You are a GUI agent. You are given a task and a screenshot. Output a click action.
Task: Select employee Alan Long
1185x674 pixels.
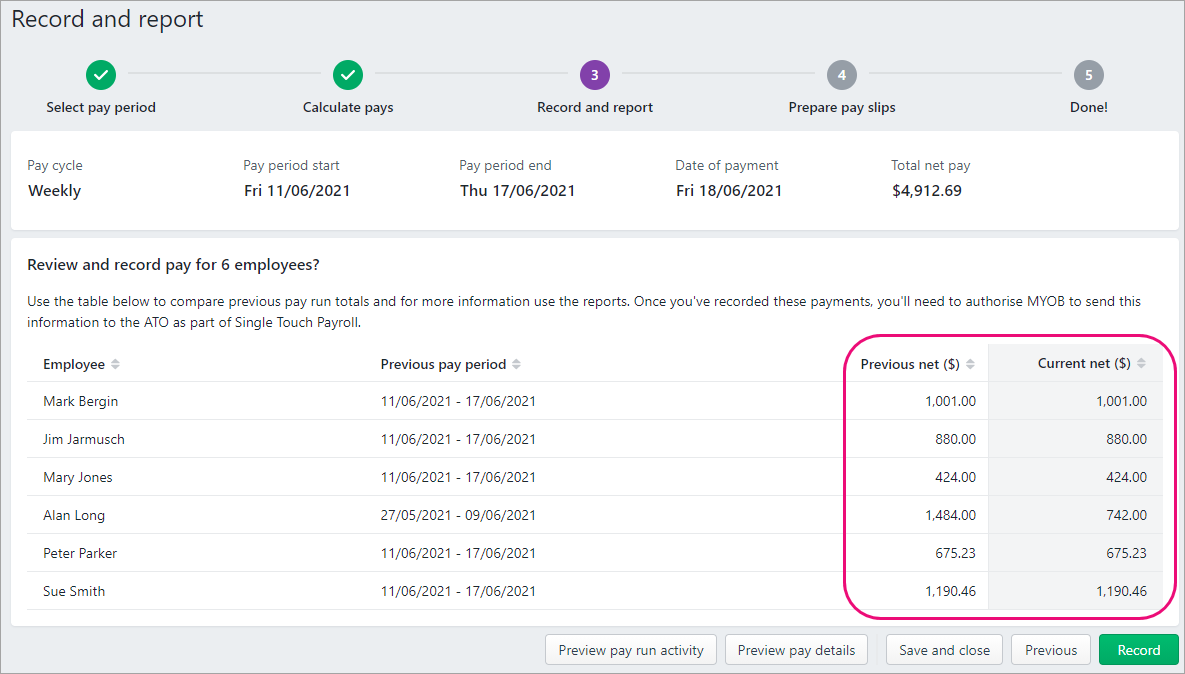pyautogui.click(x=73, y=515)
